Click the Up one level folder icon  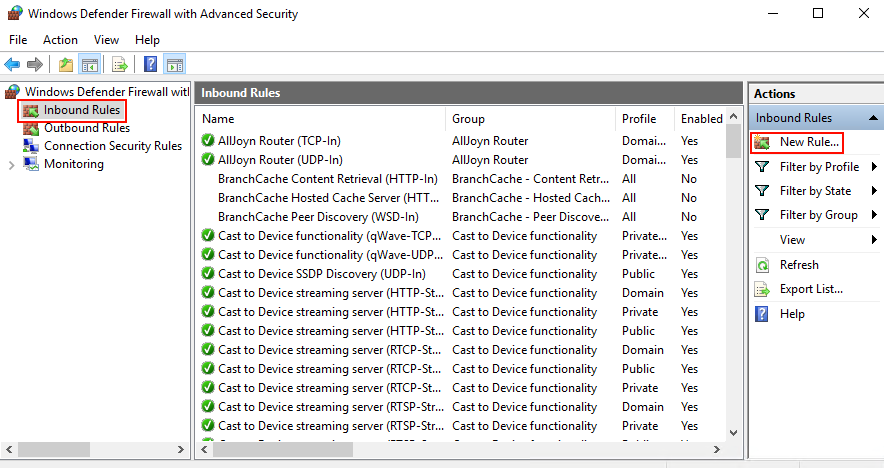pos(66,65)
